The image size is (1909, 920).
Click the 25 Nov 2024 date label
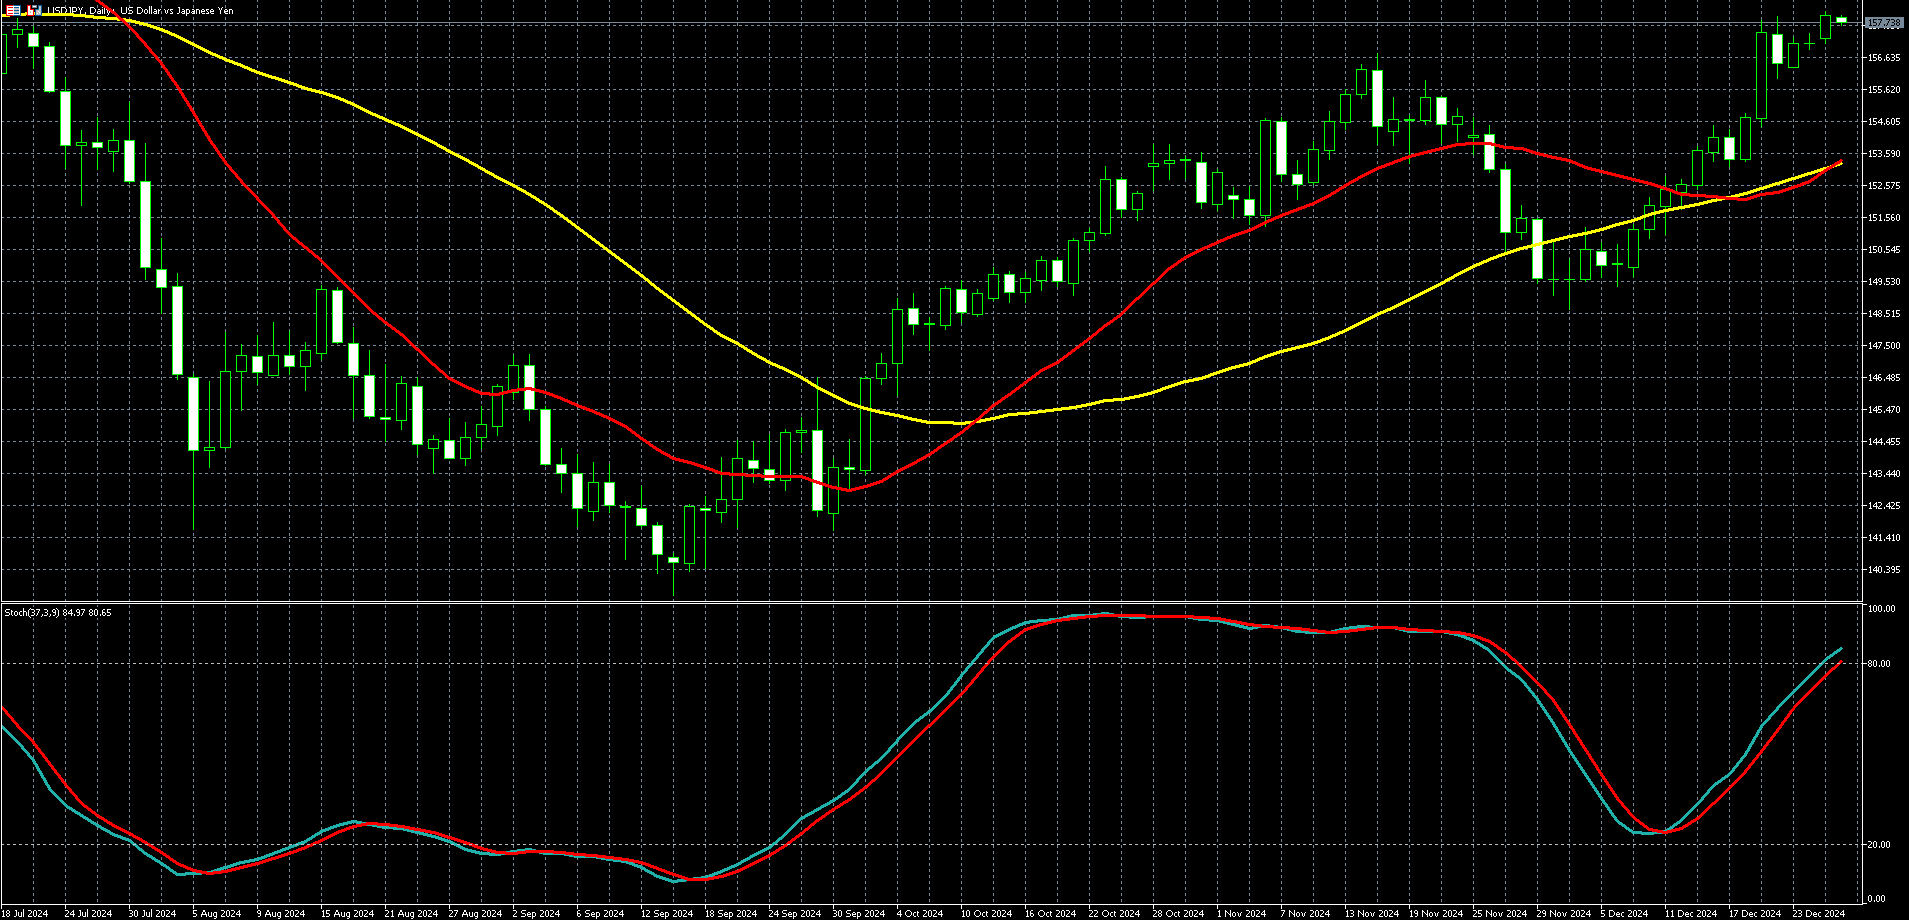(x=1499, y=913)
